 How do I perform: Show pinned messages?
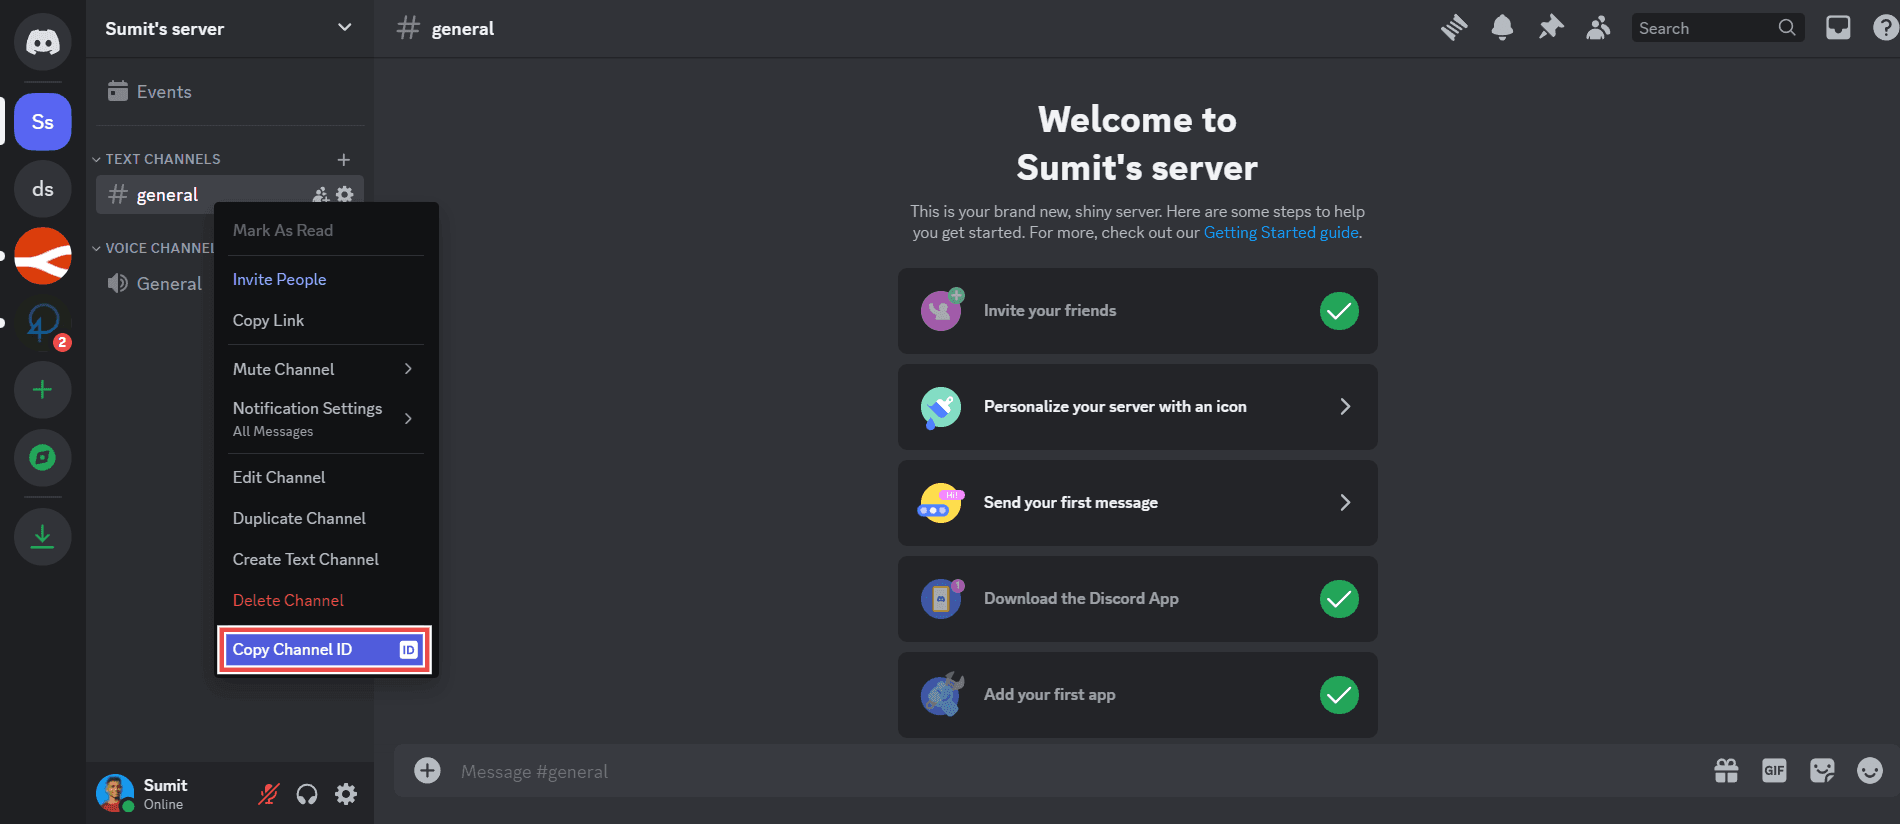pyautogui.click(x=1550, y=28)
